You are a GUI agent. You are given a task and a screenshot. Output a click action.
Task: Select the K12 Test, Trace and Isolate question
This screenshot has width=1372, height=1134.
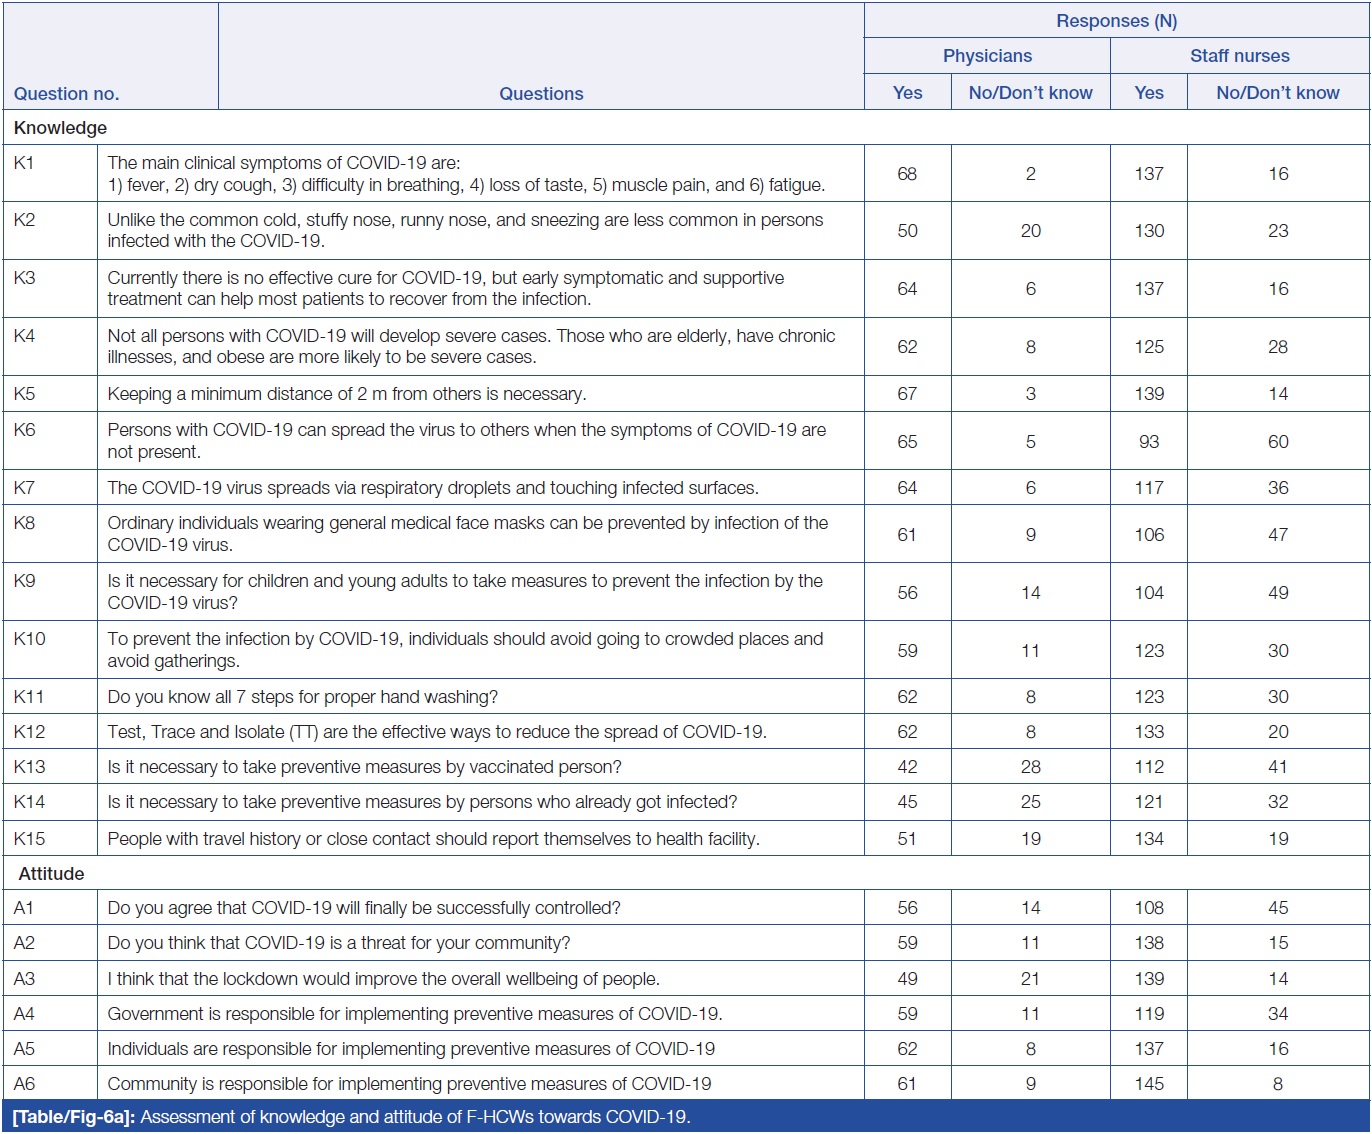coord(436,732)
